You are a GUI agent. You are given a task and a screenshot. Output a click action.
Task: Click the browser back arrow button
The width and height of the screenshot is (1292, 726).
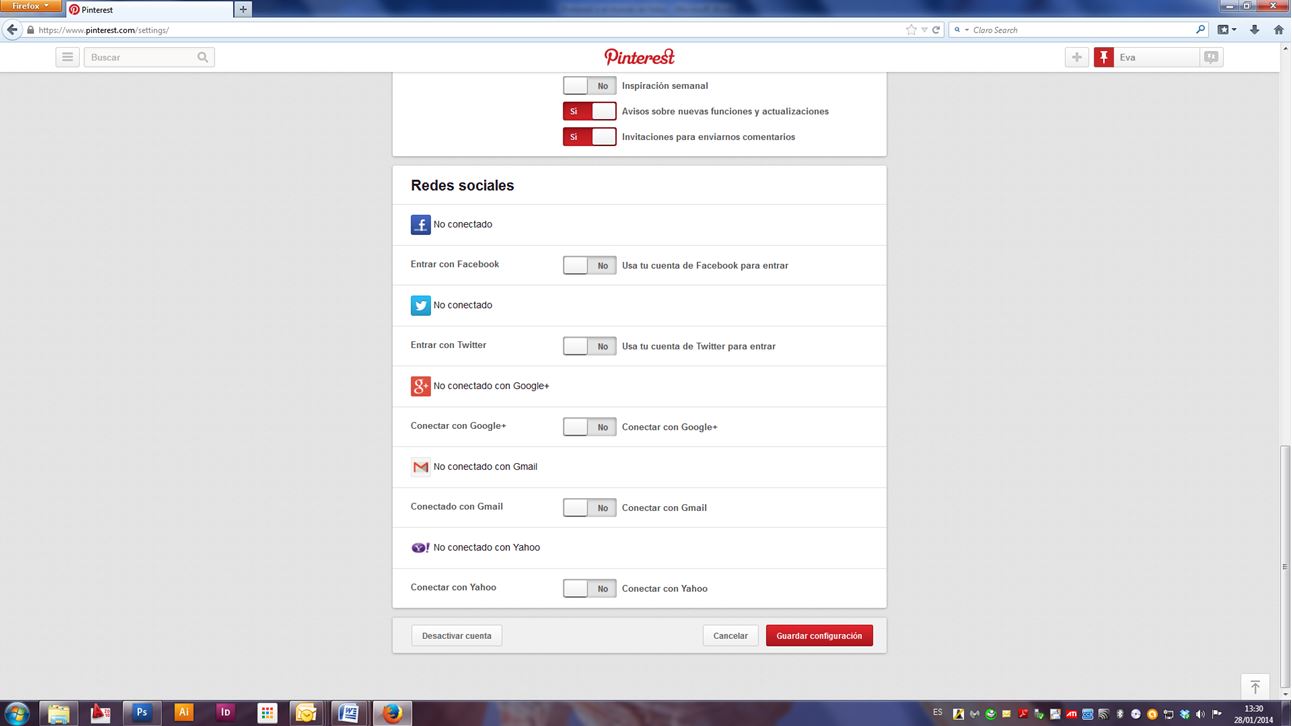(12, 30)
